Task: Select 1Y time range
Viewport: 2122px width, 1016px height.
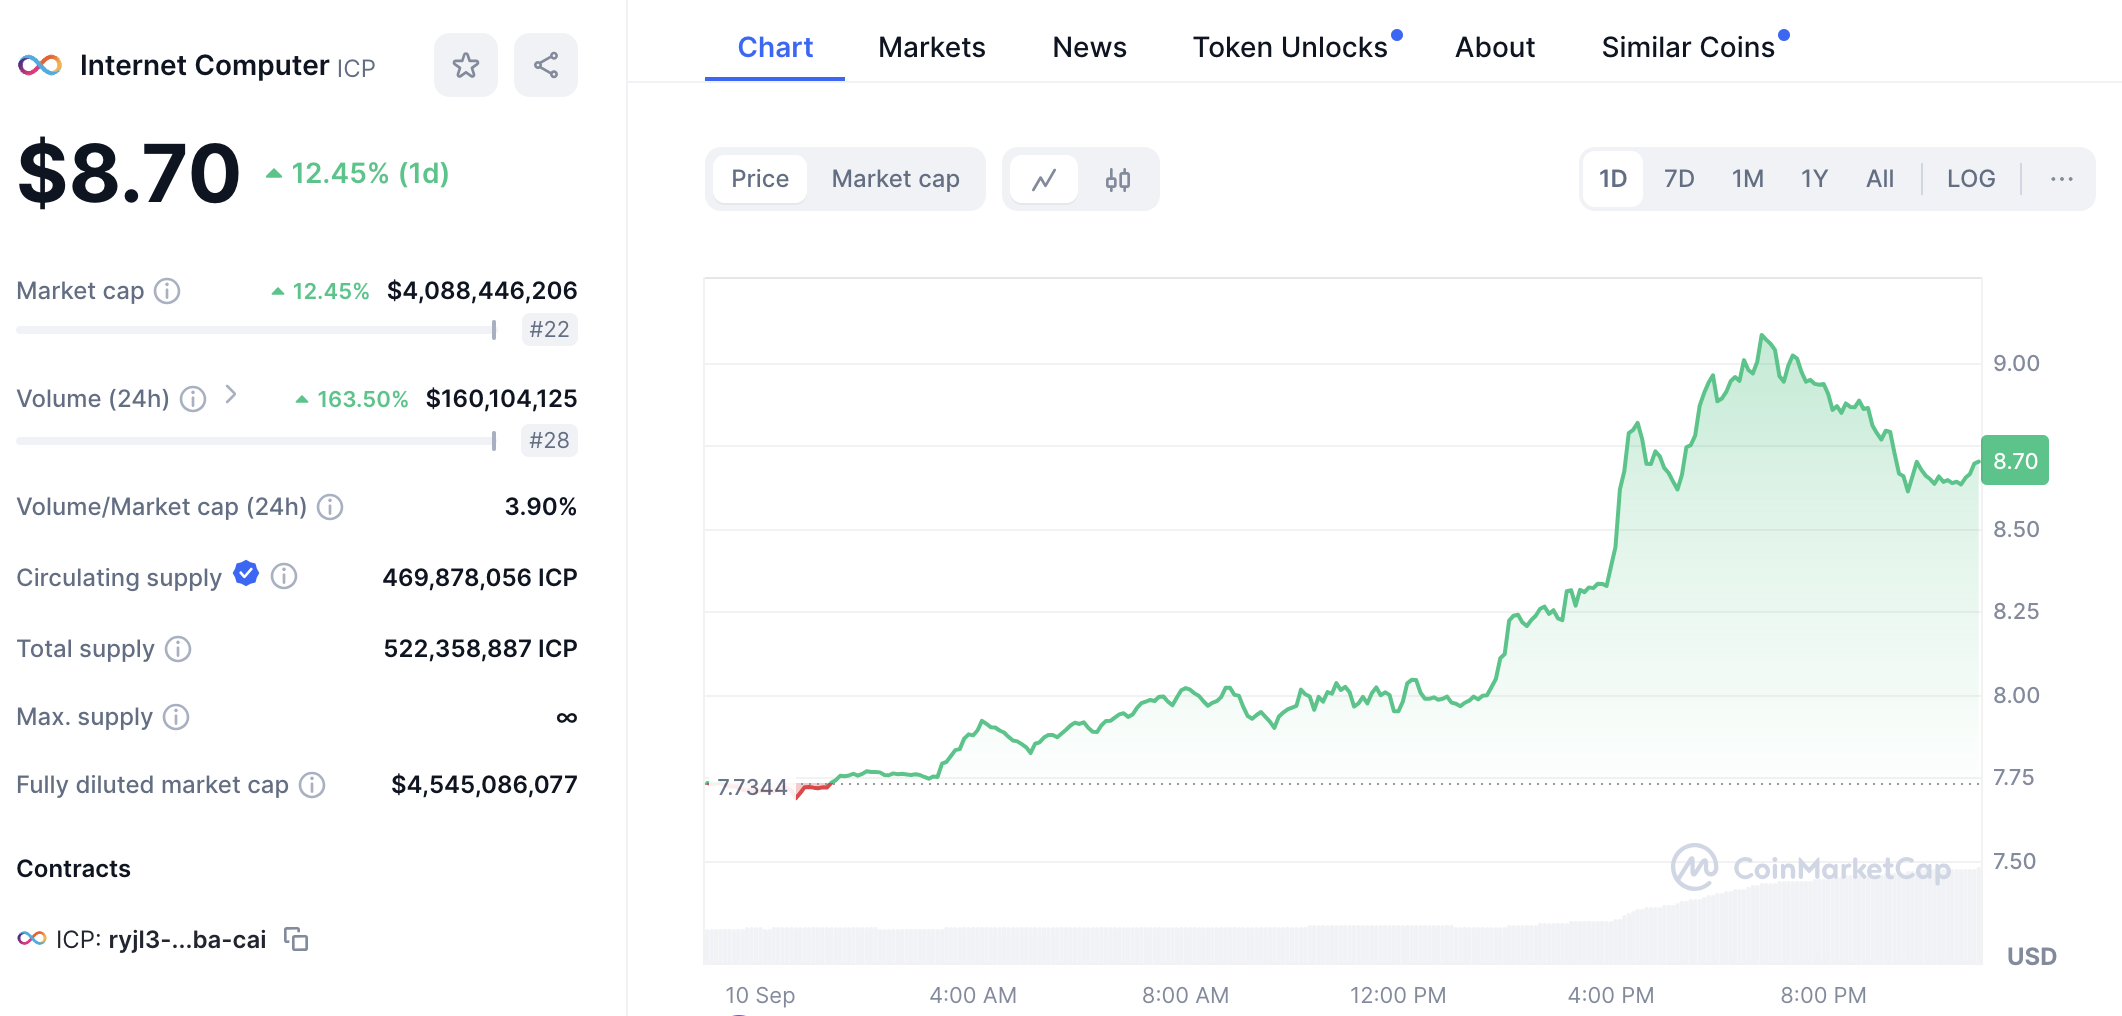Action: 1814,179
